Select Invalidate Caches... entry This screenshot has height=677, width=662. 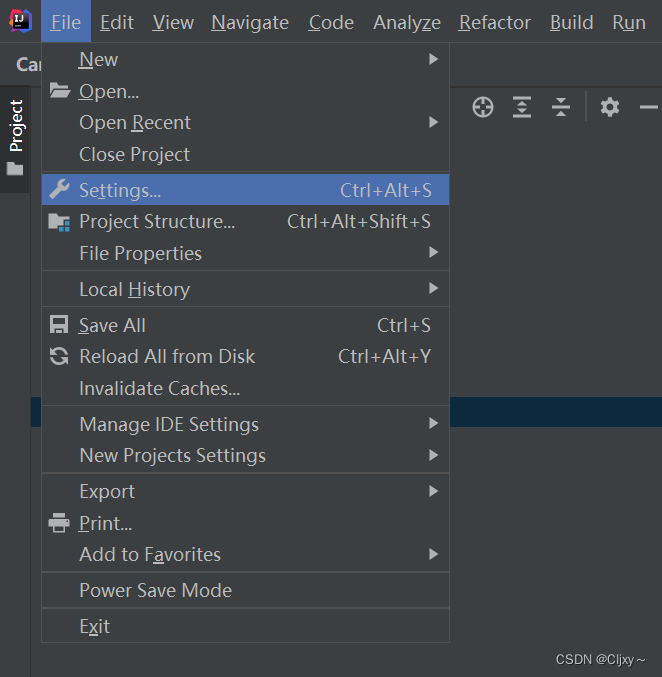tap(245, 389)
